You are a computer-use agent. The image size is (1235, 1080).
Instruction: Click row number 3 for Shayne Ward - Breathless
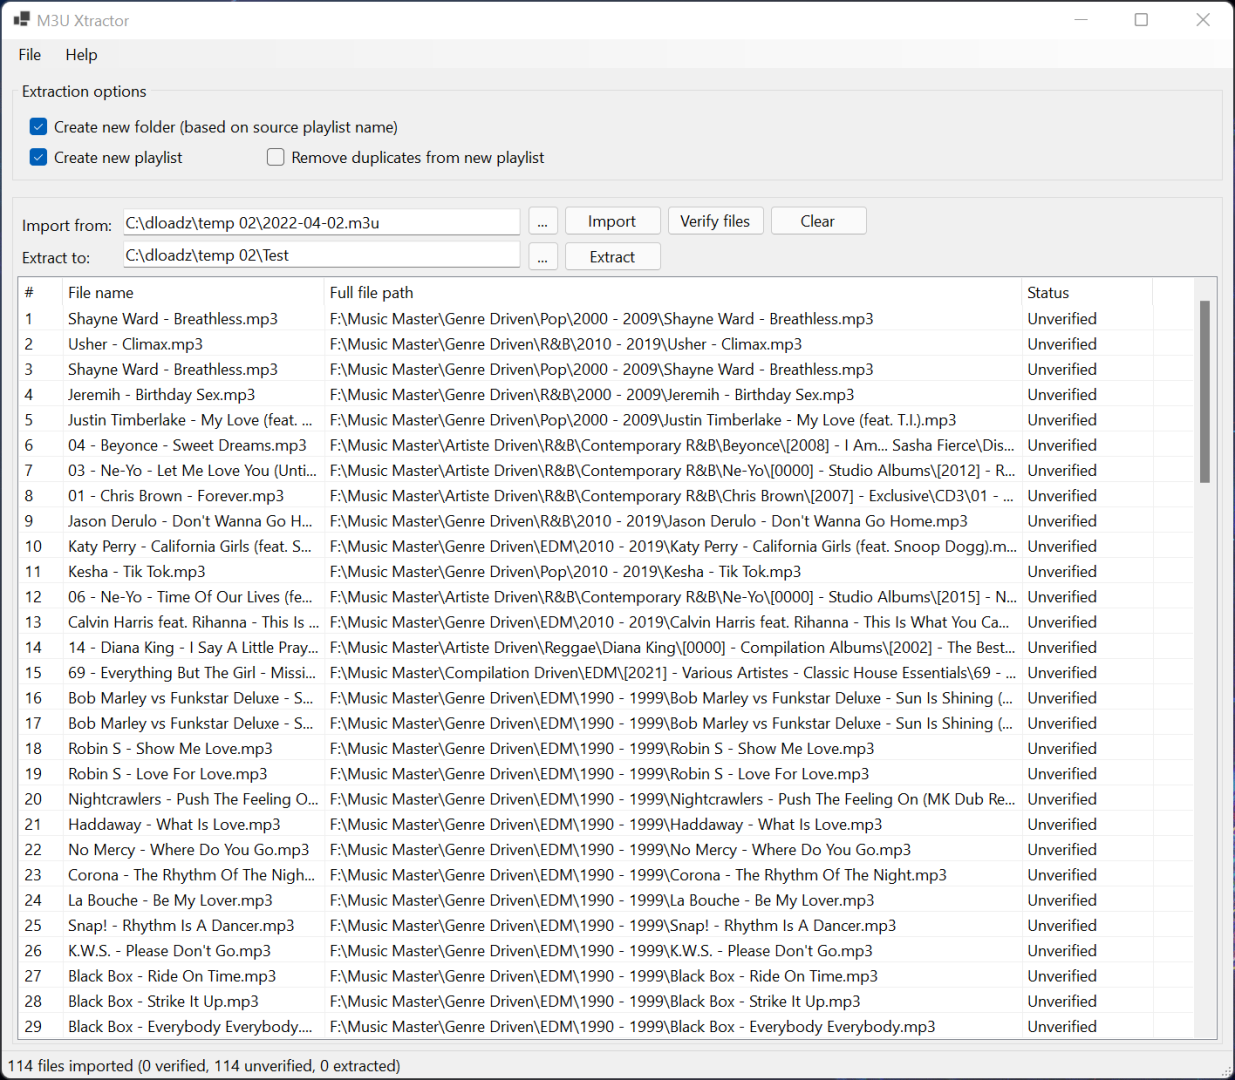click(29, 369)
